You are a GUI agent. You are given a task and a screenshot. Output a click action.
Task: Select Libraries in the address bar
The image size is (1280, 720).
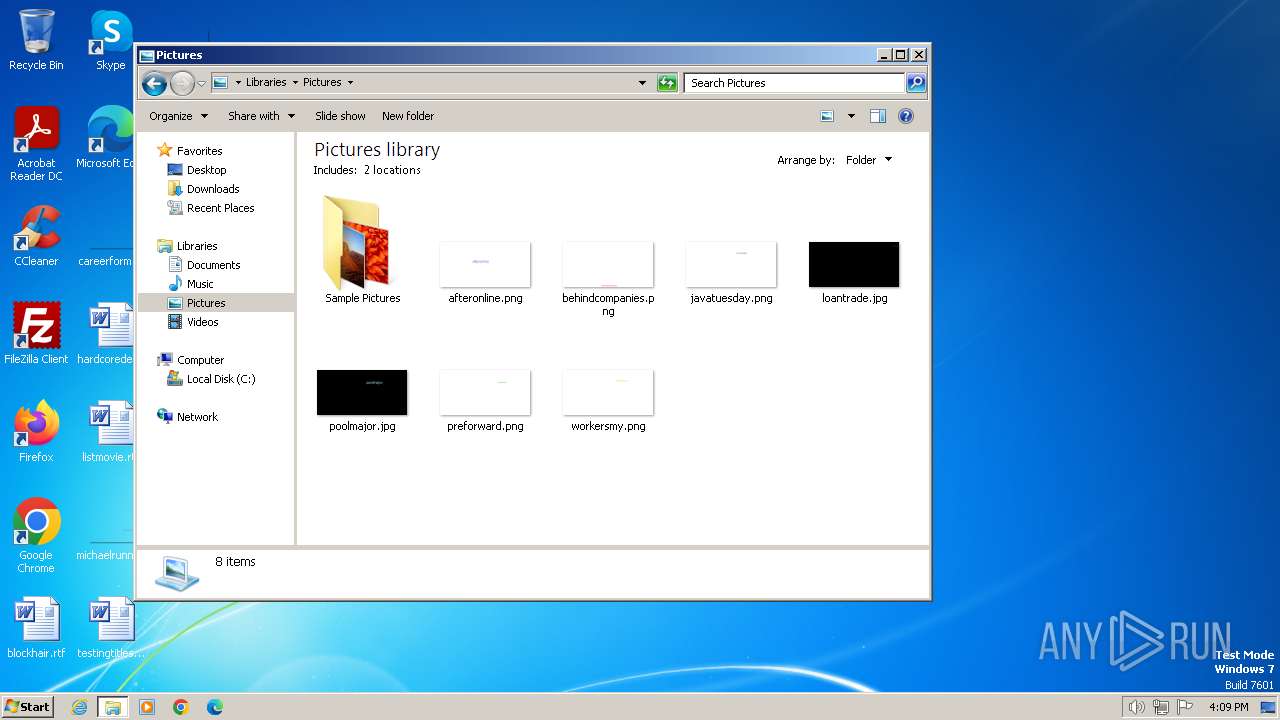tap(266, 83)
